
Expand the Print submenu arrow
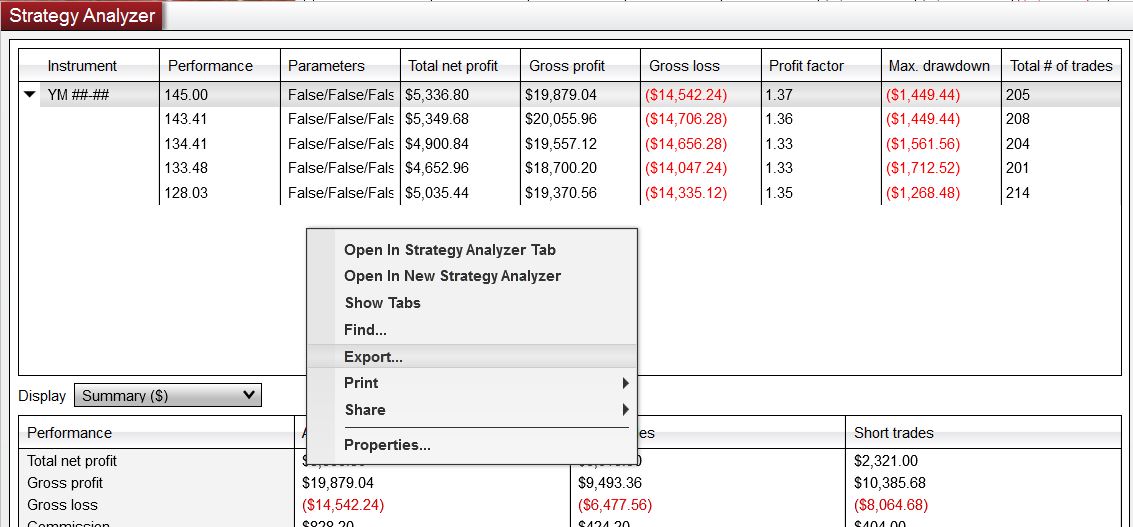coord(625,383)
